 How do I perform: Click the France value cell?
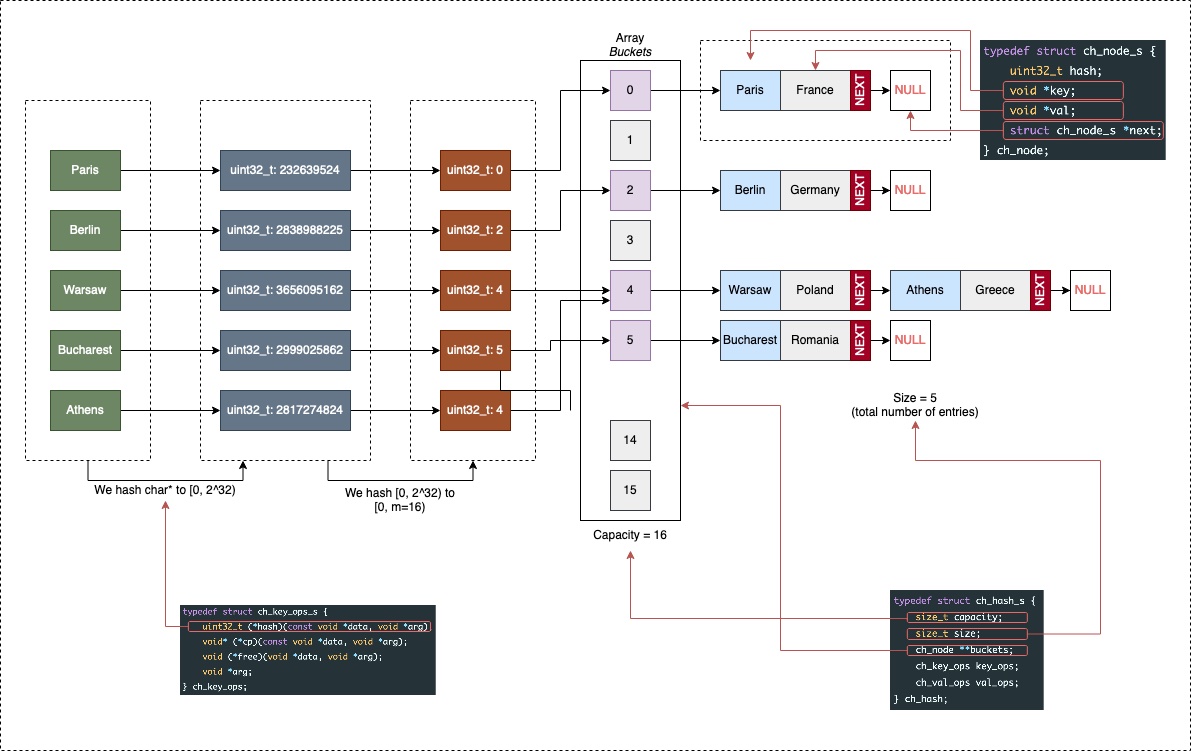tap(814, 90)
